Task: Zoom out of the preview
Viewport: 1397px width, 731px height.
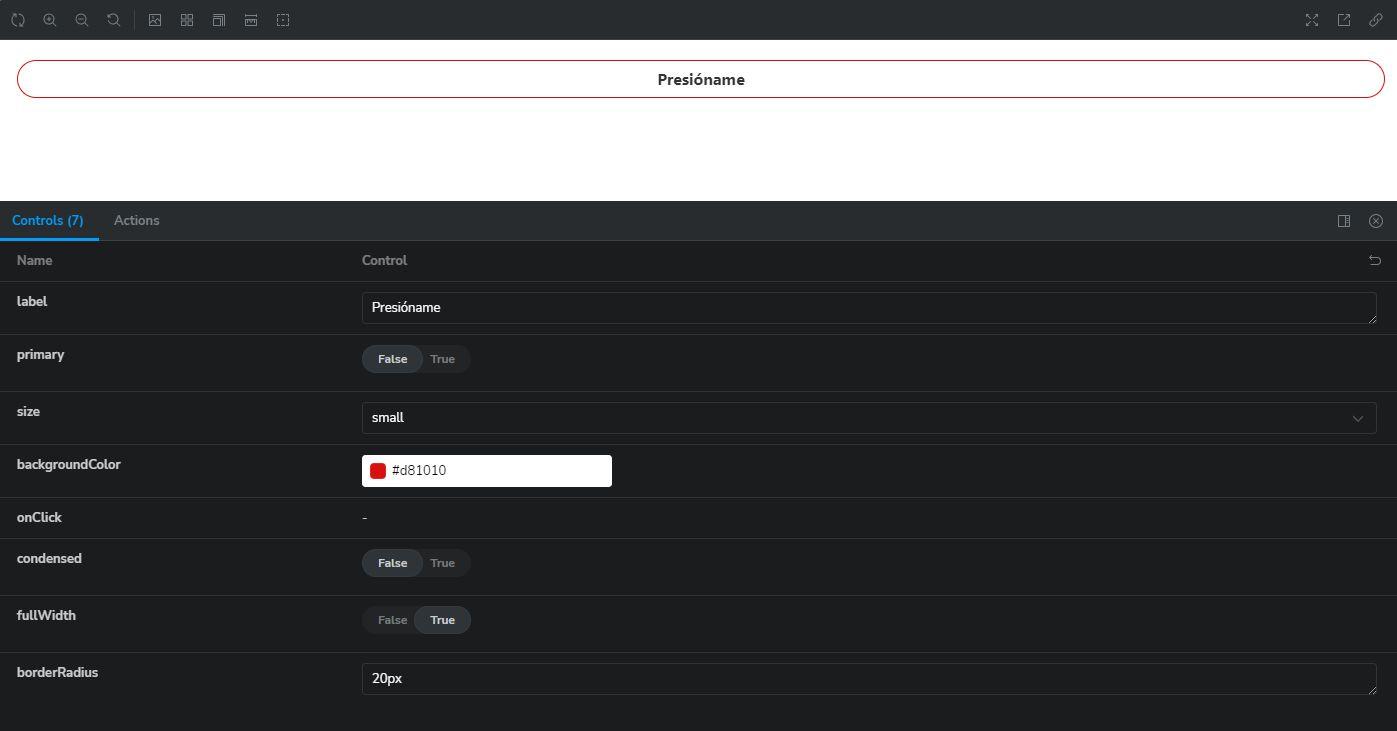Action: click(82, 20)
